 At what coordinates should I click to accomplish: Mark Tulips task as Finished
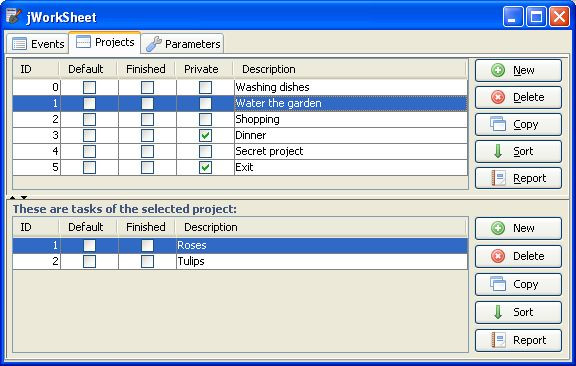[147, 261]
